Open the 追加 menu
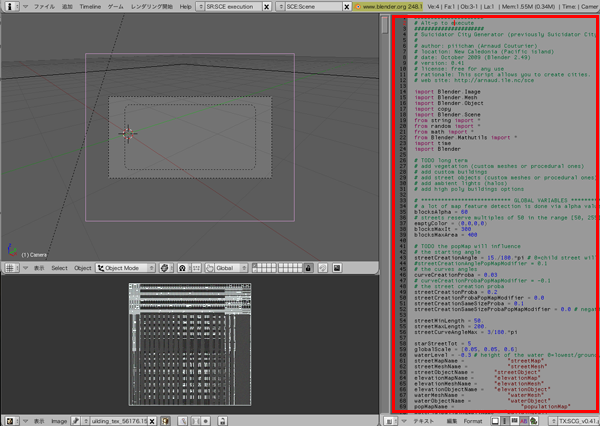The width and height of the screenshot is (600, 426). pyautogui.click(x=67, y=7)
